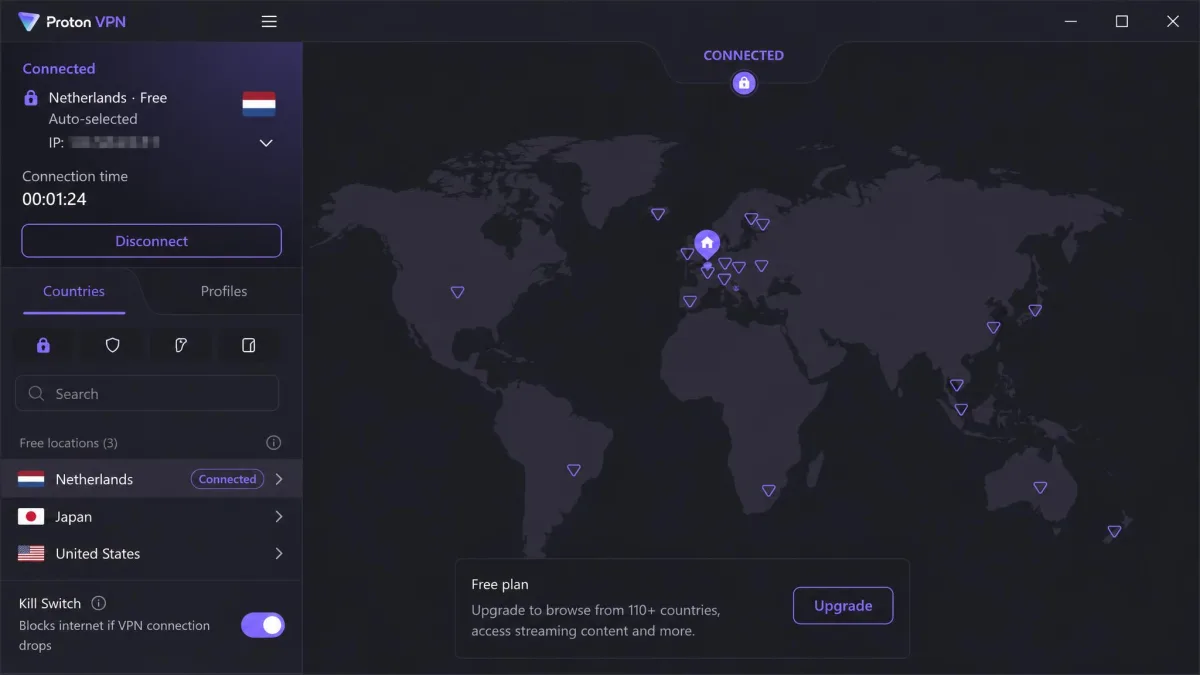Expand the United States server list chevron
1200x675 pixels.
tap(279, 554)
